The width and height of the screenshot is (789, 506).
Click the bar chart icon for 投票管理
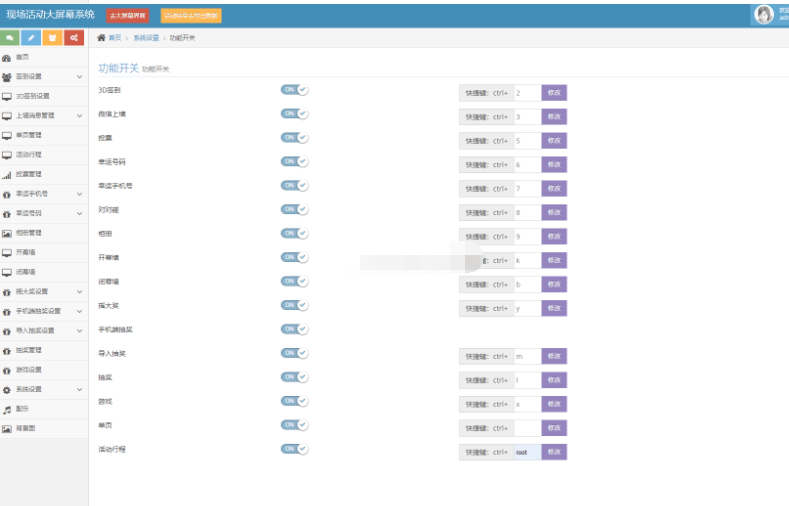click(7, 175)
